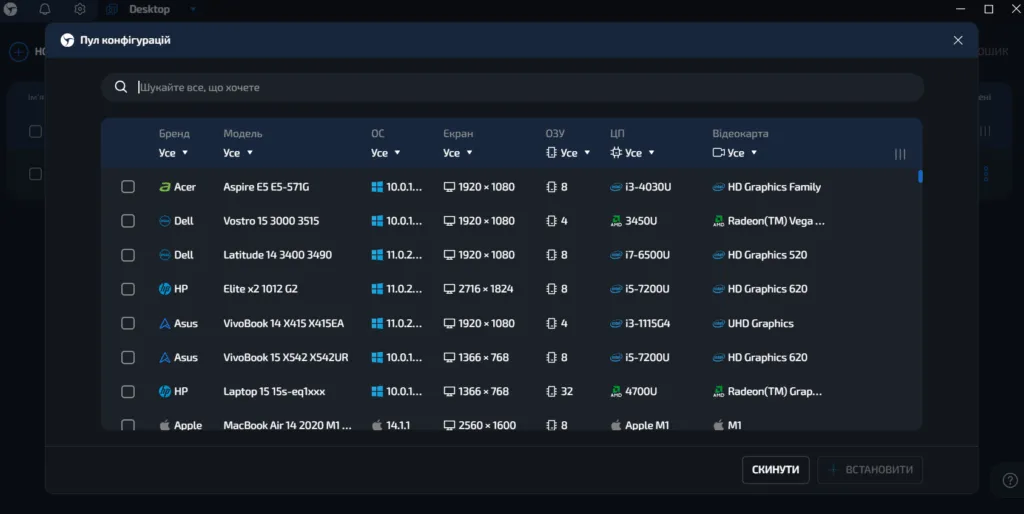Click the Dell logo in Vostro row
The height and width of the screenshot is (514, 1024).
click(165, 221)
